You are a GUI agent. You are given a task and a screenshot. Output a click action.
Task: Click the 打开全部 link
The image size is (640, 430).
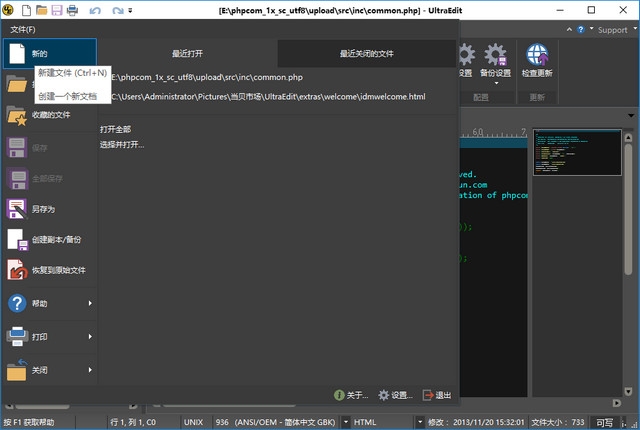click(116, 129)
